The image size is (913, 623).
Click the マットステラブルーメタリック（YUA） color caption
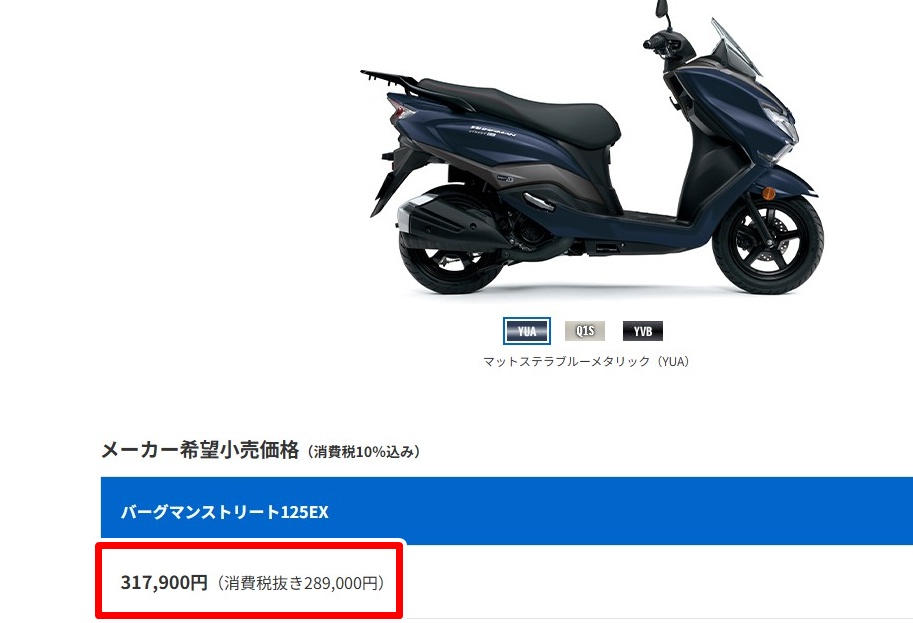[x=586, y=362]
